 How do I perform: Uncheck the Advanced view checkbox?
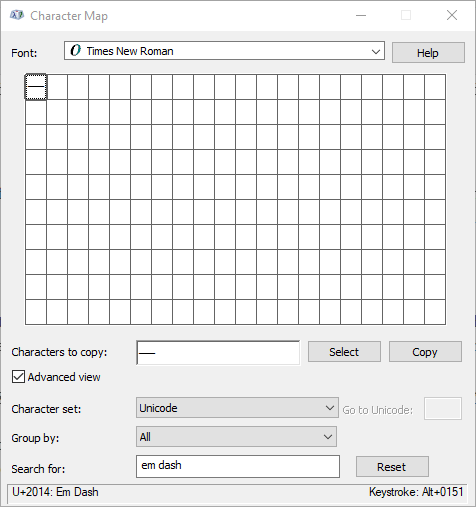point(18,377)
